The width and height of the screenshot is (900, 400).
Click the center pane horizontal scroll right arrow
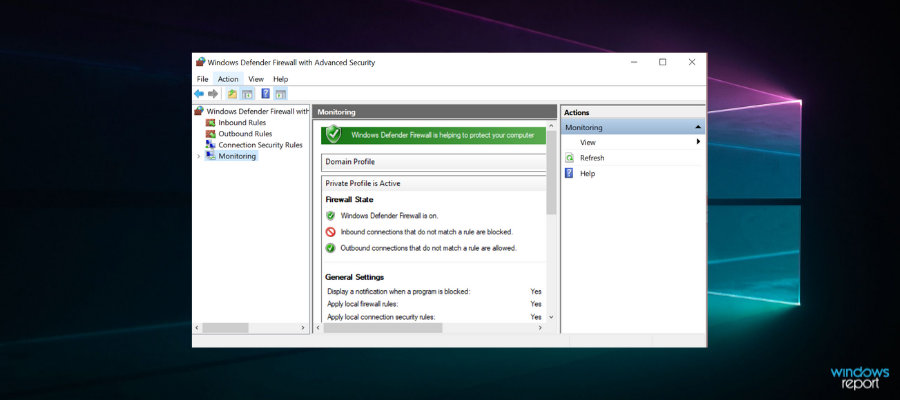pos(540,328)
